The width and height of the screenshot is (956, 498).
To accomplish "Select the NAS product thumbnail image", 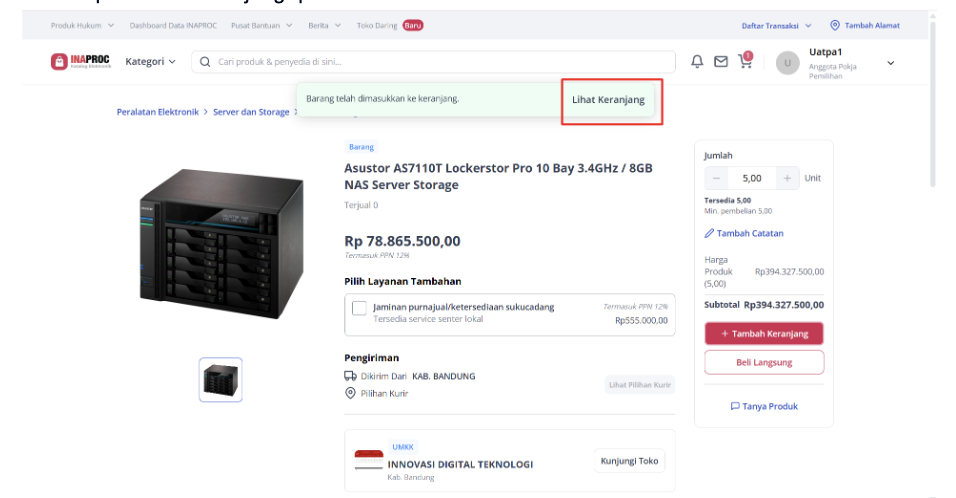I will coord(221,379).
